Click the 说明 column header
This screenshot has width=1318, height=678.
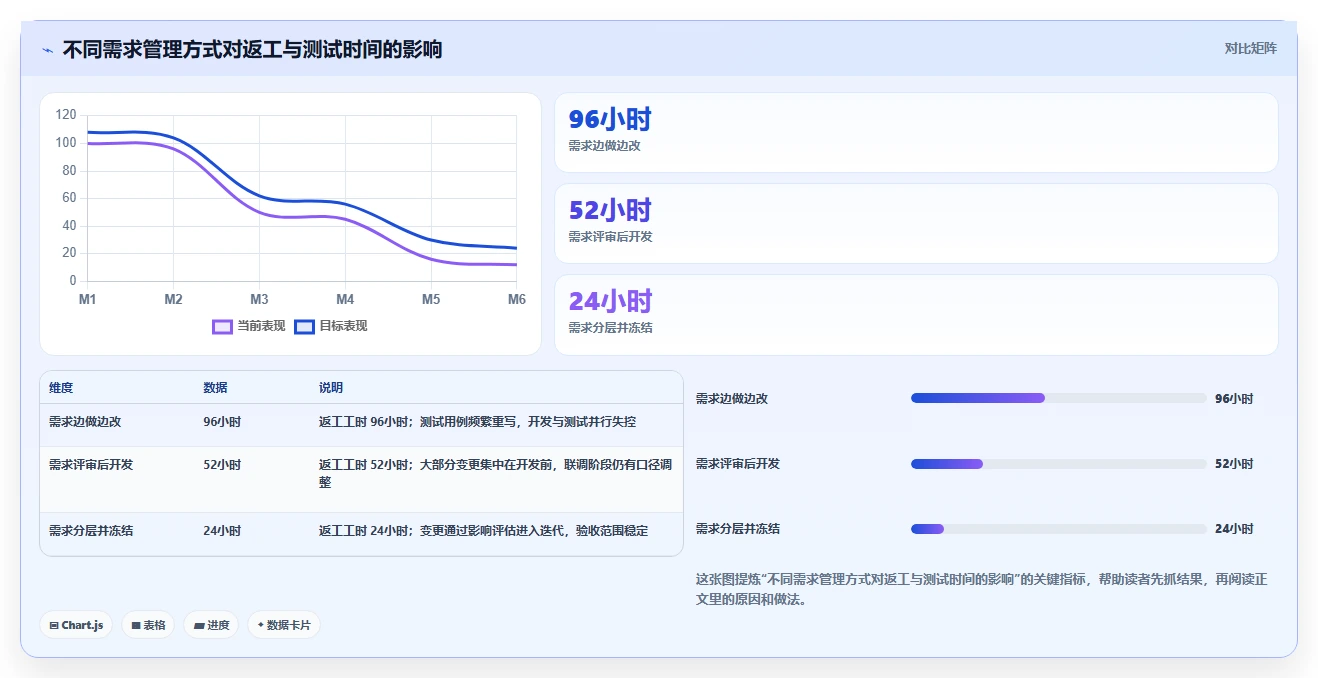tap(331, 388)
